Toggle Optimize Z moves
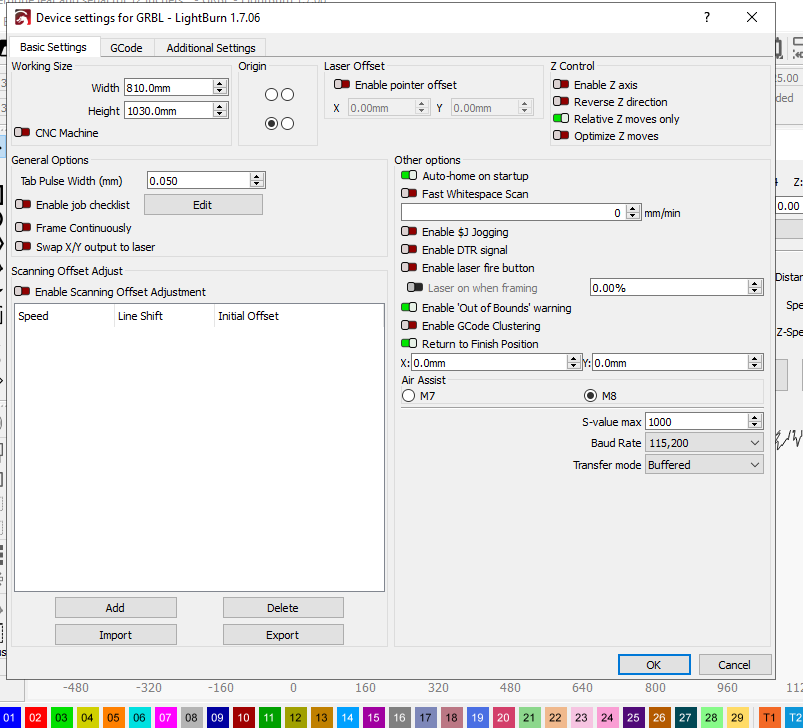The image size is (803, 728). [561, 136]
